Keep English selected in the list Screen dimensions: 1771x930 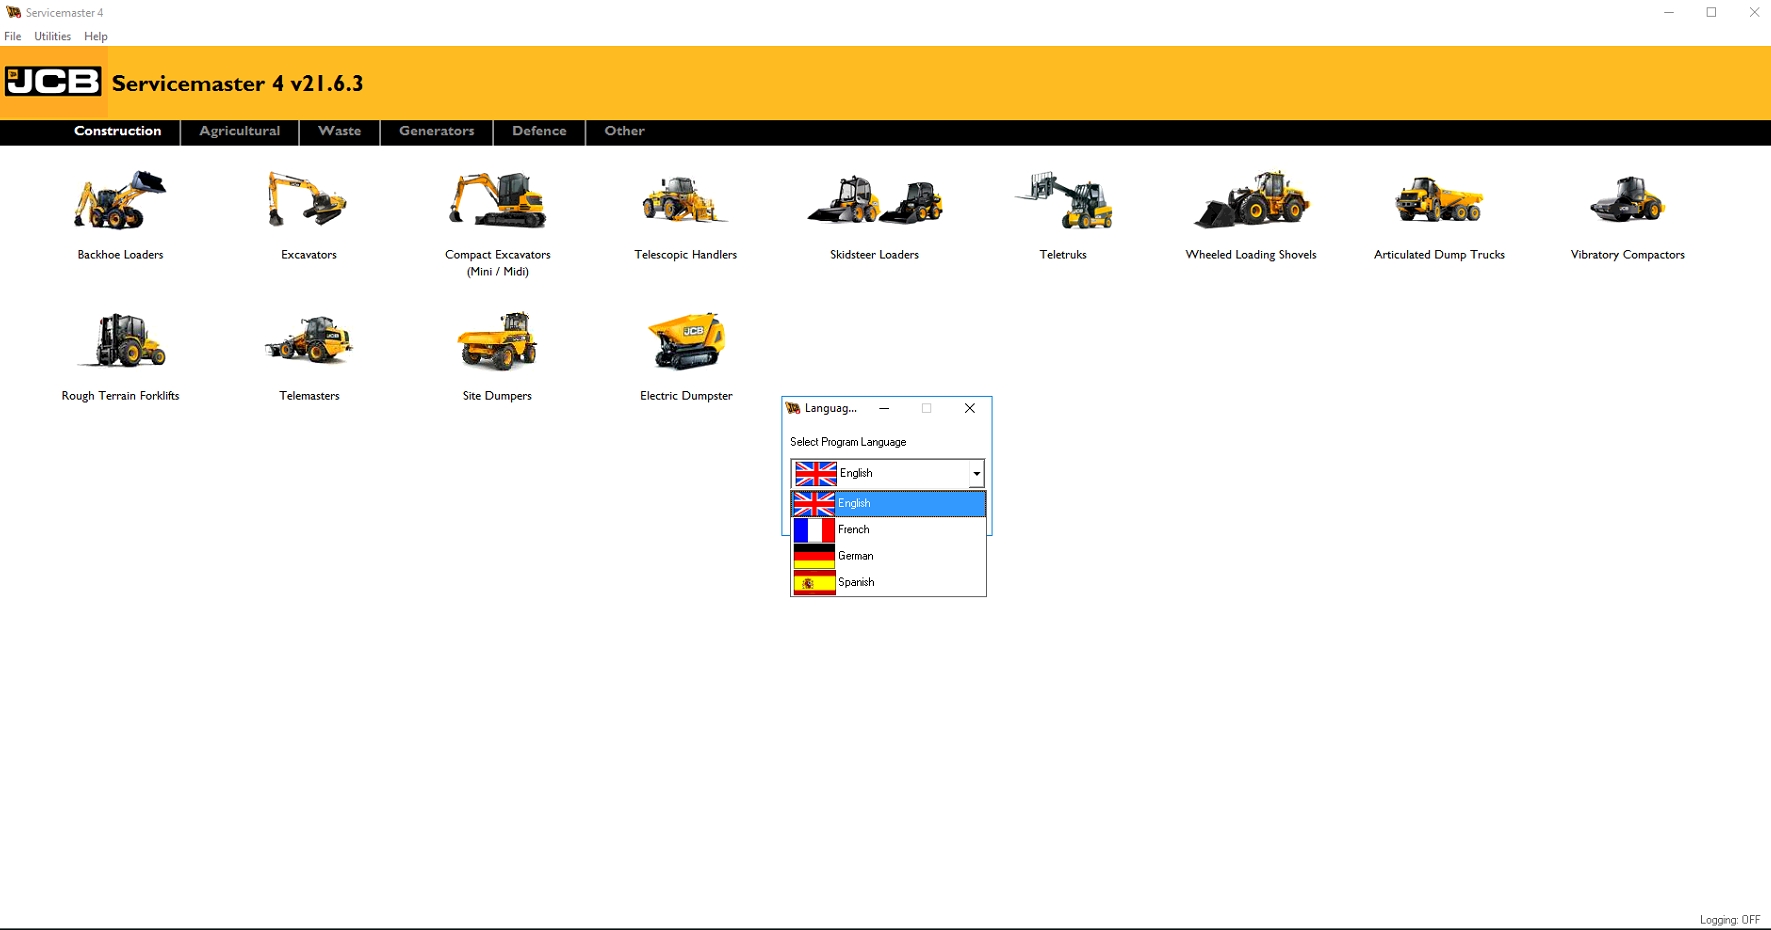pos(888,503)
